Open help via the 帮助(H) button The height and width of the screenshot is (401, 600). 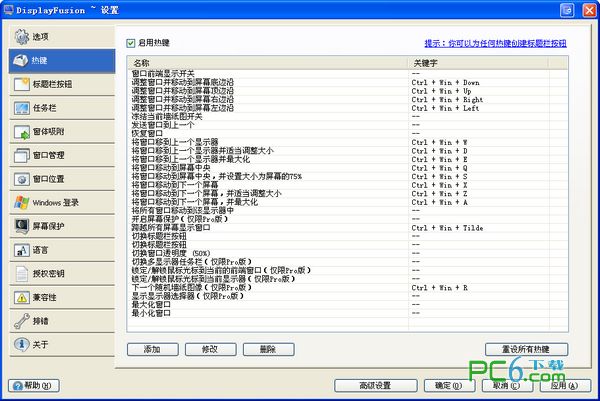[x=34, y=385]
